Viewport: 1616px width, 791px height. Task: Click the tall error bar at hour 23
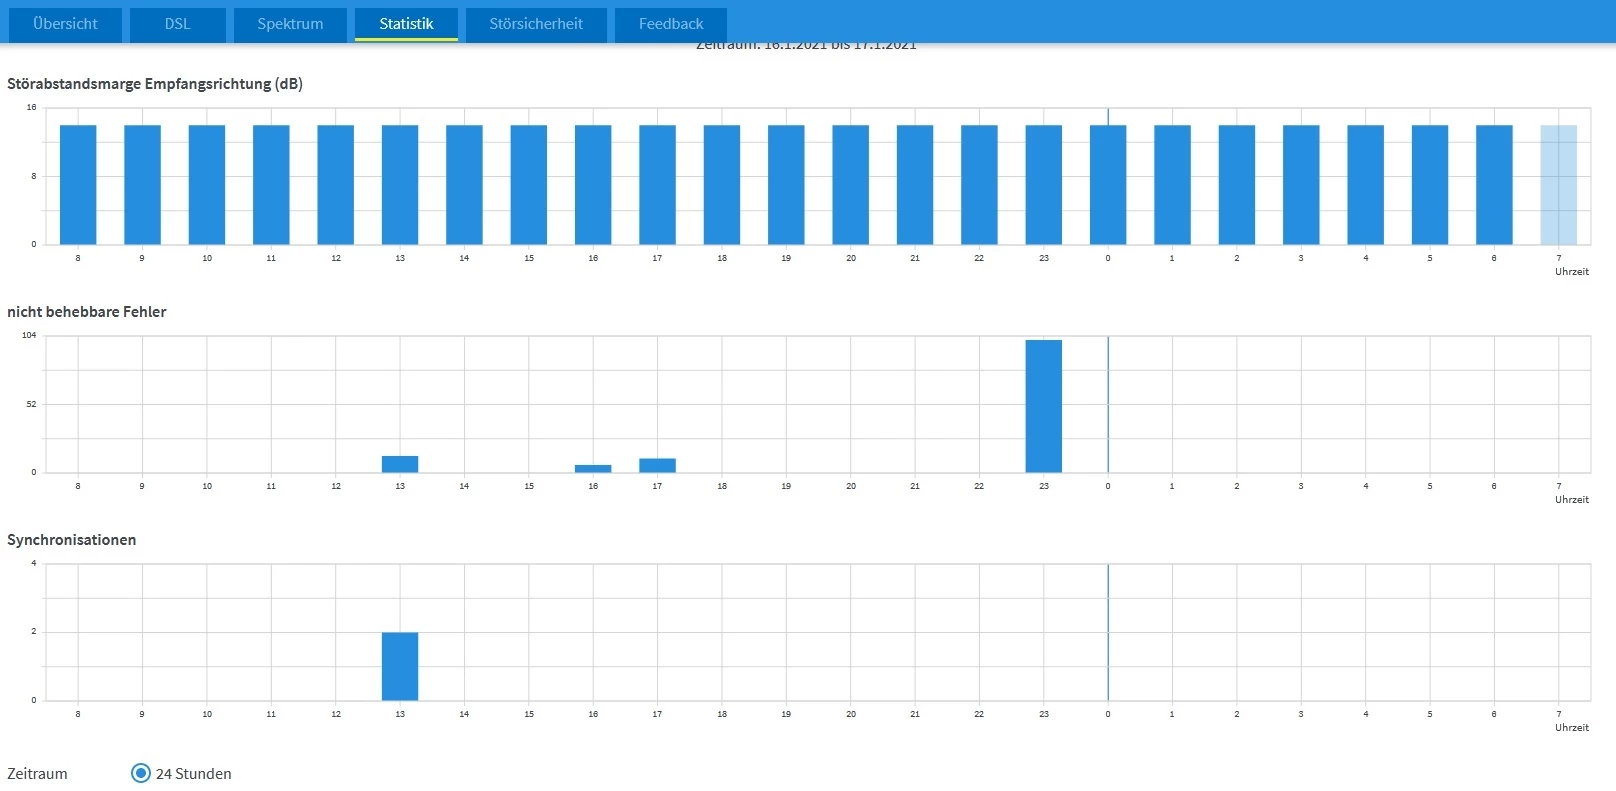pos(1043,406)
